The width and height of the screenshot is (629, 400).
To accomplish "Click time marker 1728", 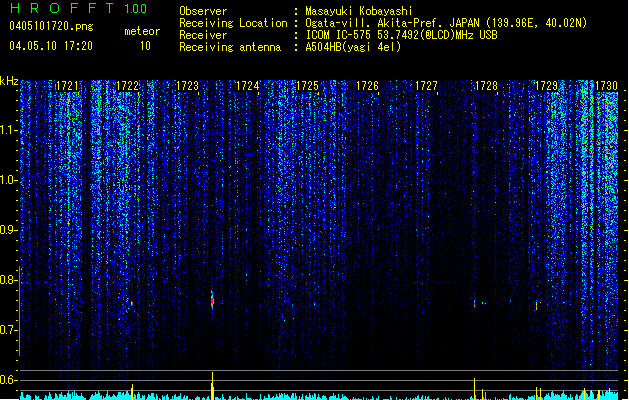I will click(486, 86).
